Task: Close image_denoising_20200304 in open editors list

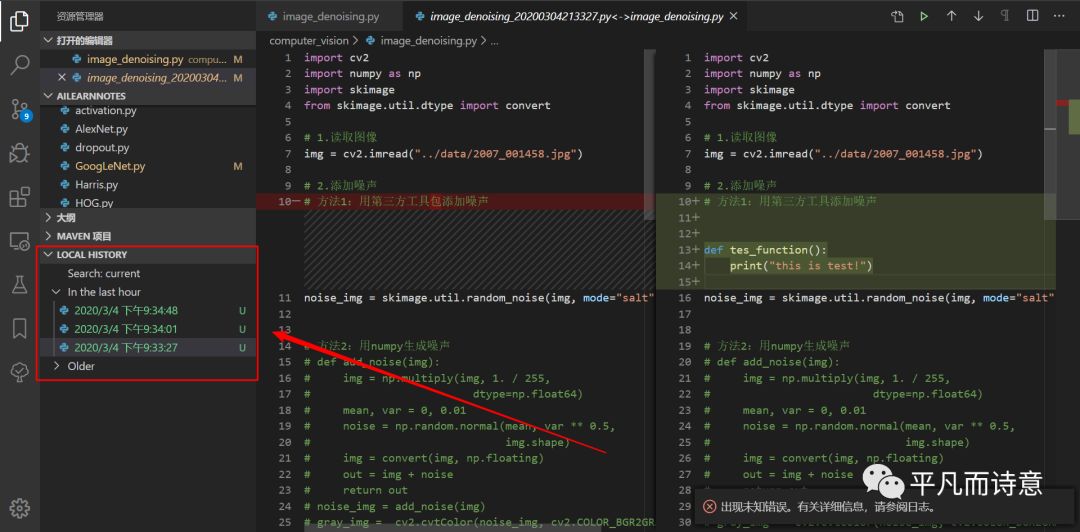Action: [61, 78]
